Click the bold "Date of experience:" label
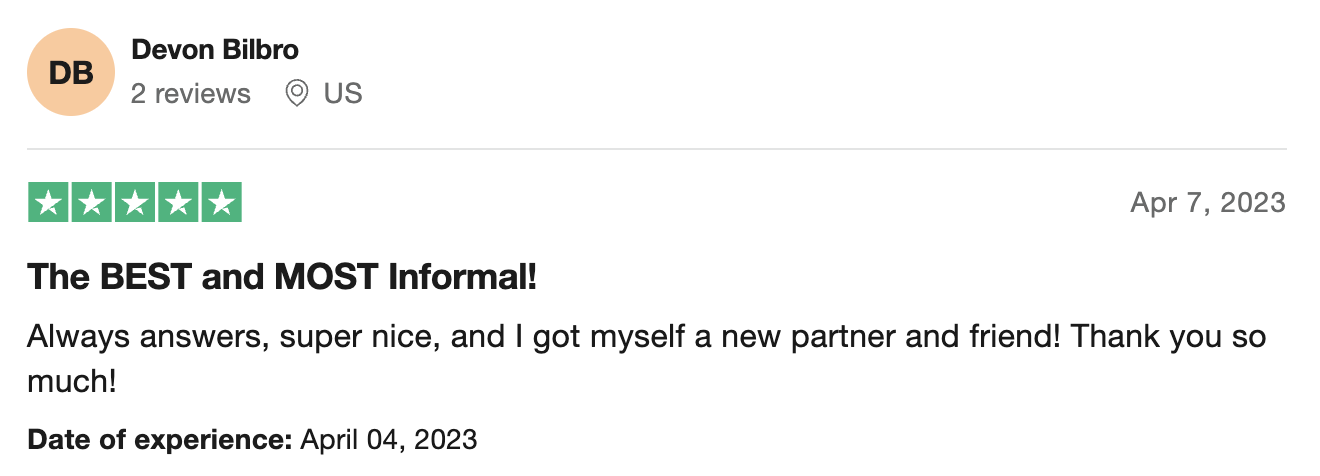 pos(160,439)
